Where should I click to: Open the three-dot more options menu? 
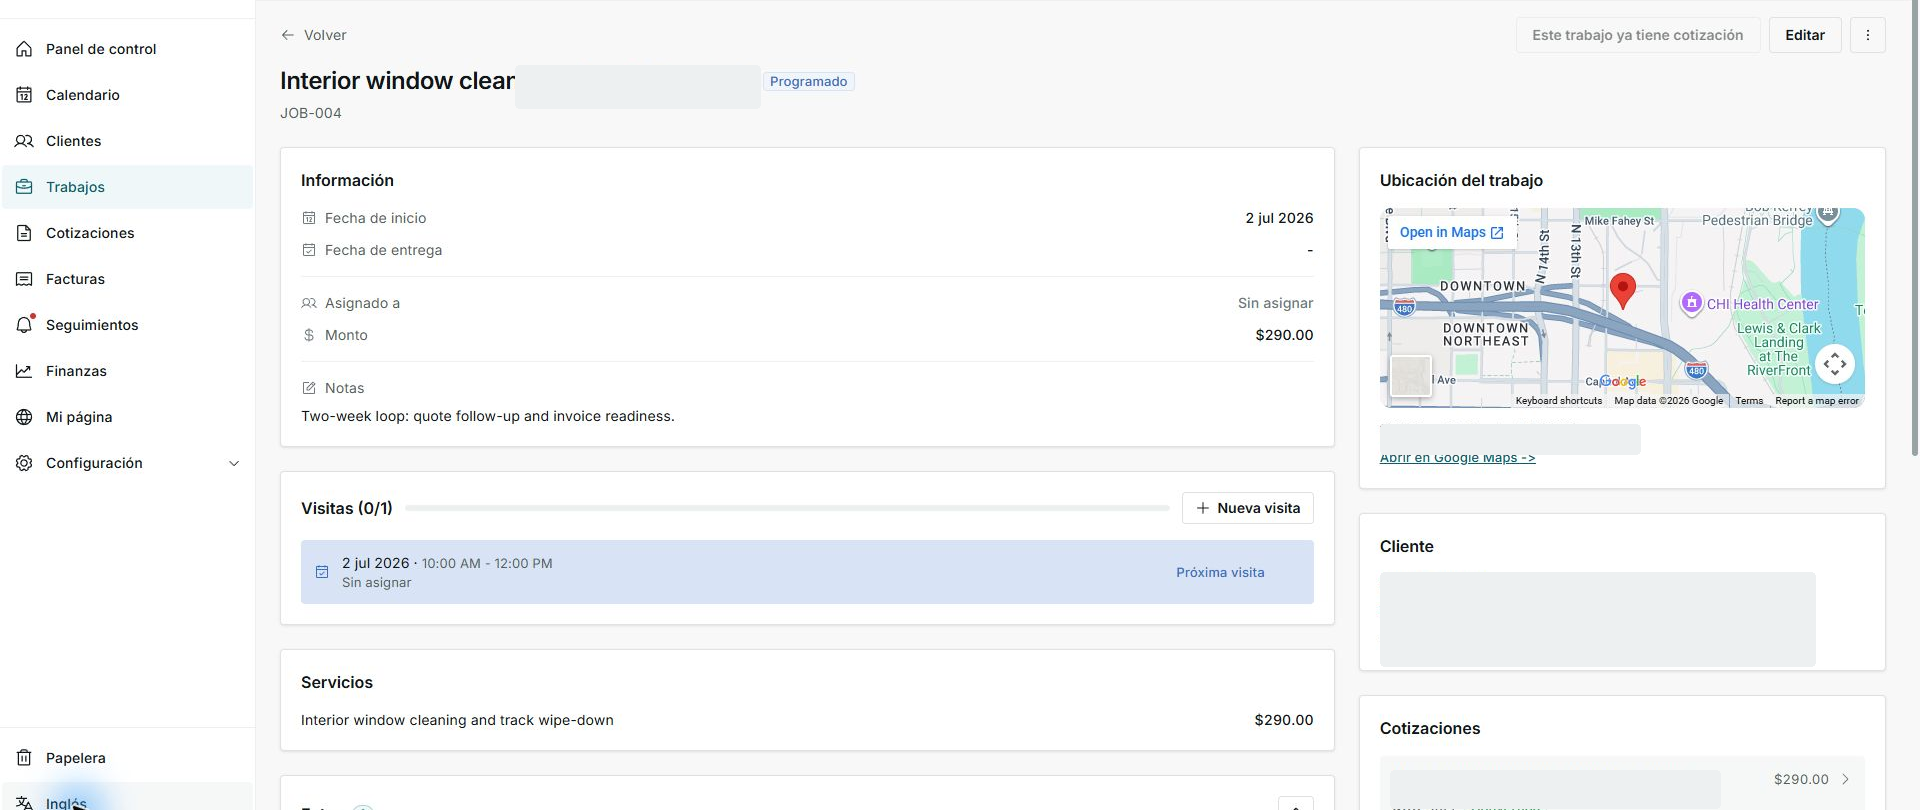point(1867,35)
